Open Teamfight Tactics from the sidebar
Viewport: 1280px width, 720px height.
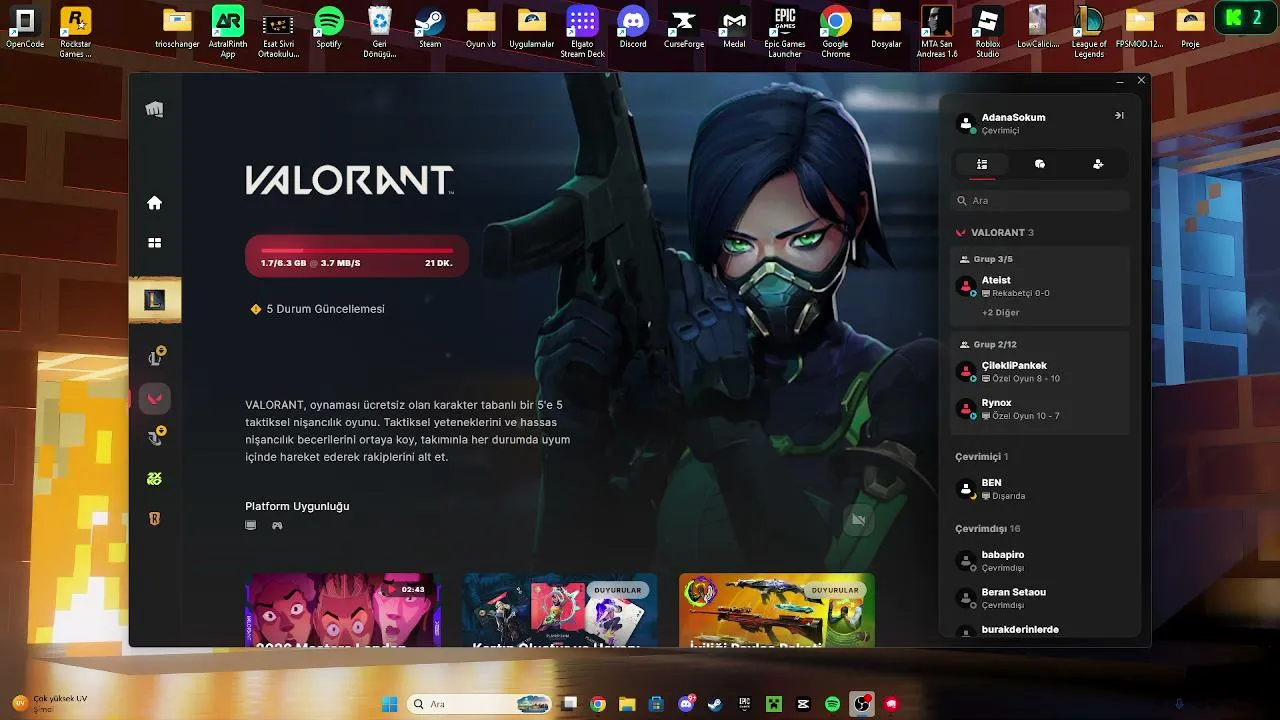pyautogui.click(x=154, y=437)
